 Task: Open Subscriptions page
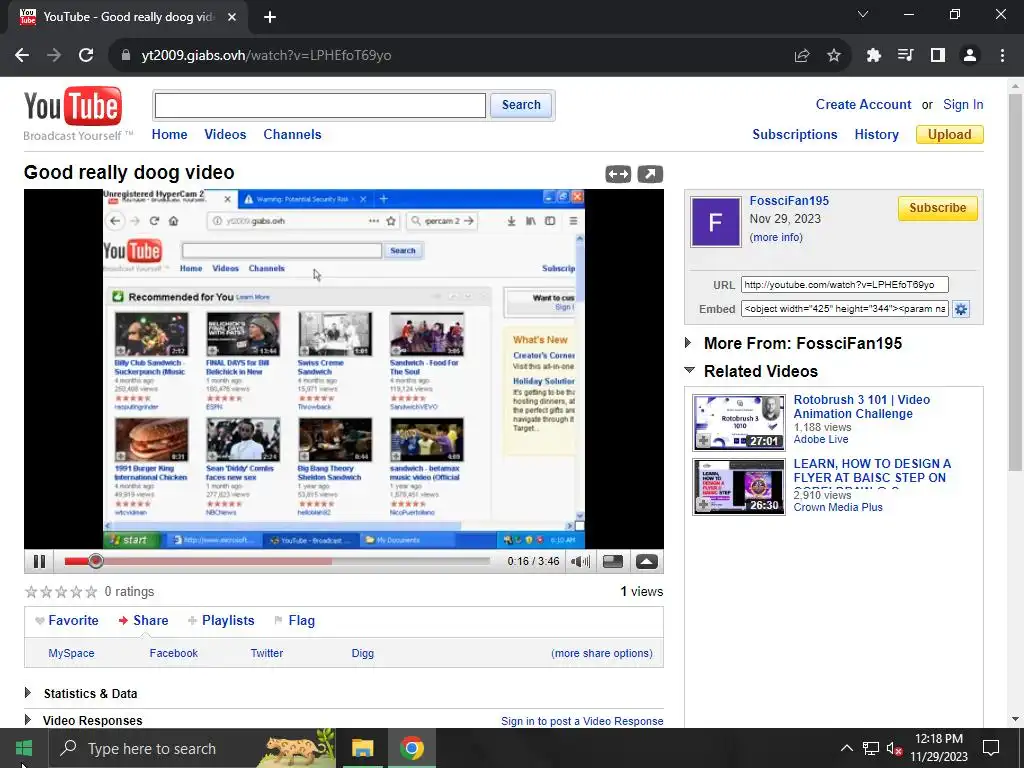795,135
